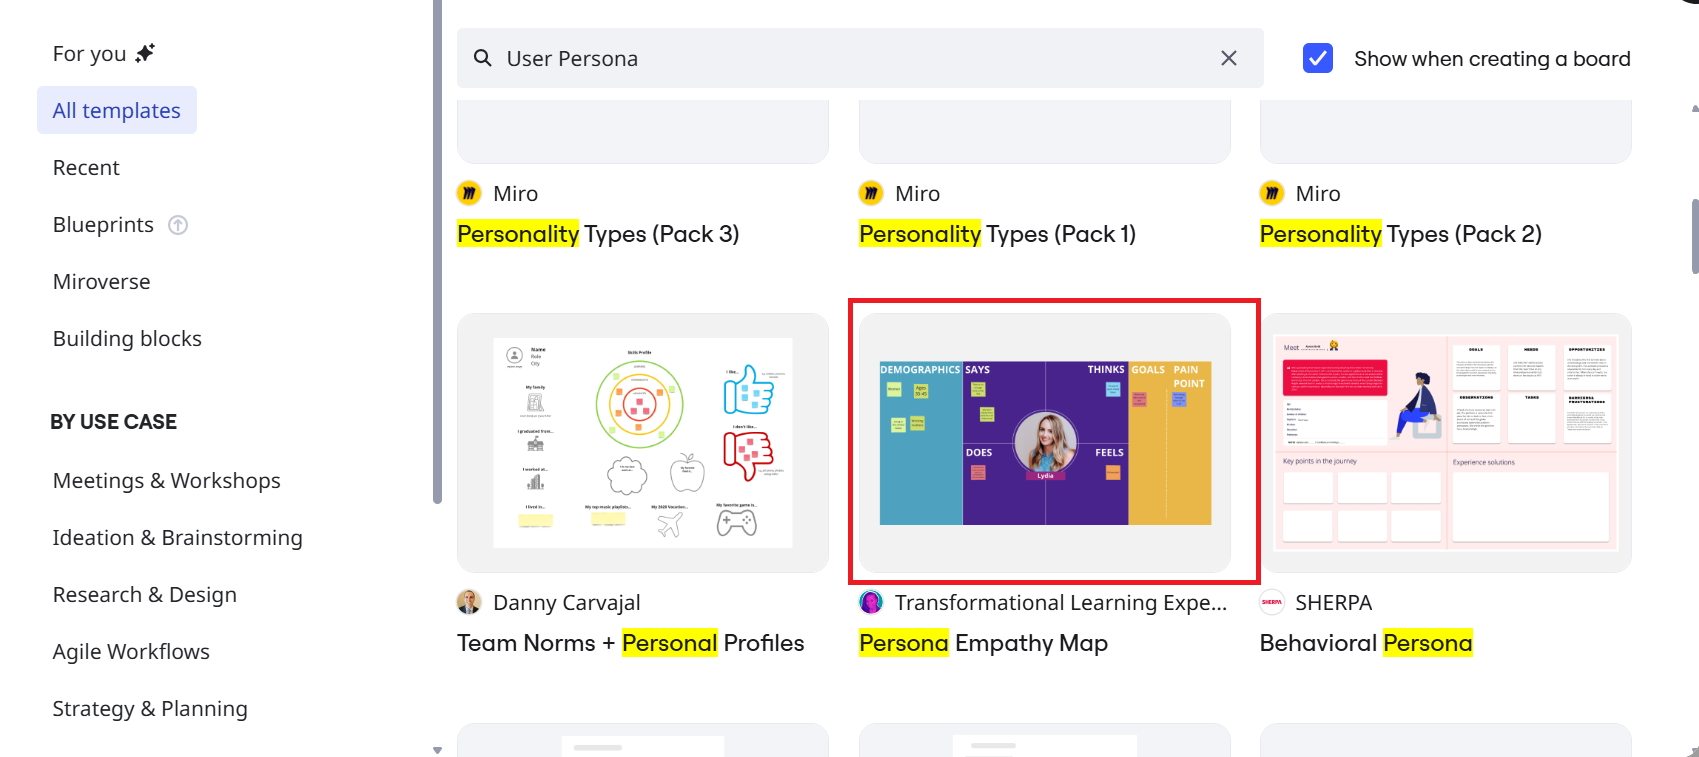Open the Persona Empathy Map thumbnail
Viewport: 1699px width, 757px height.
[1045, 443]
